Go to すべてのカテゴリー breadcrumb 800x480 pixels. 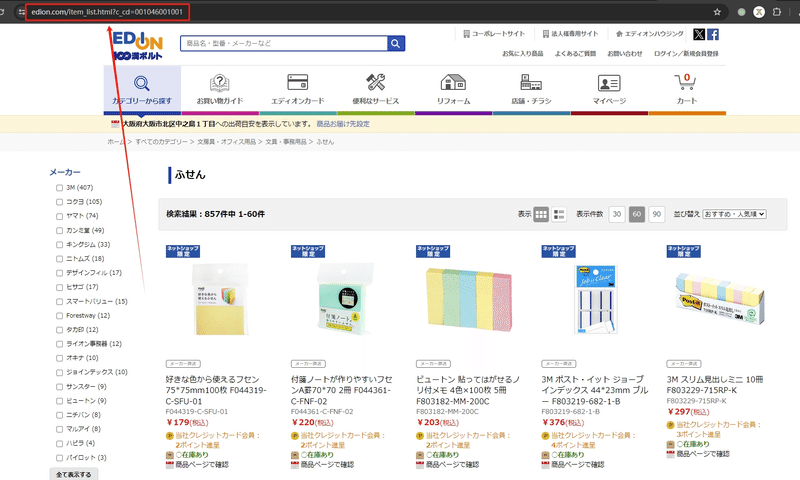click(161, 142)
